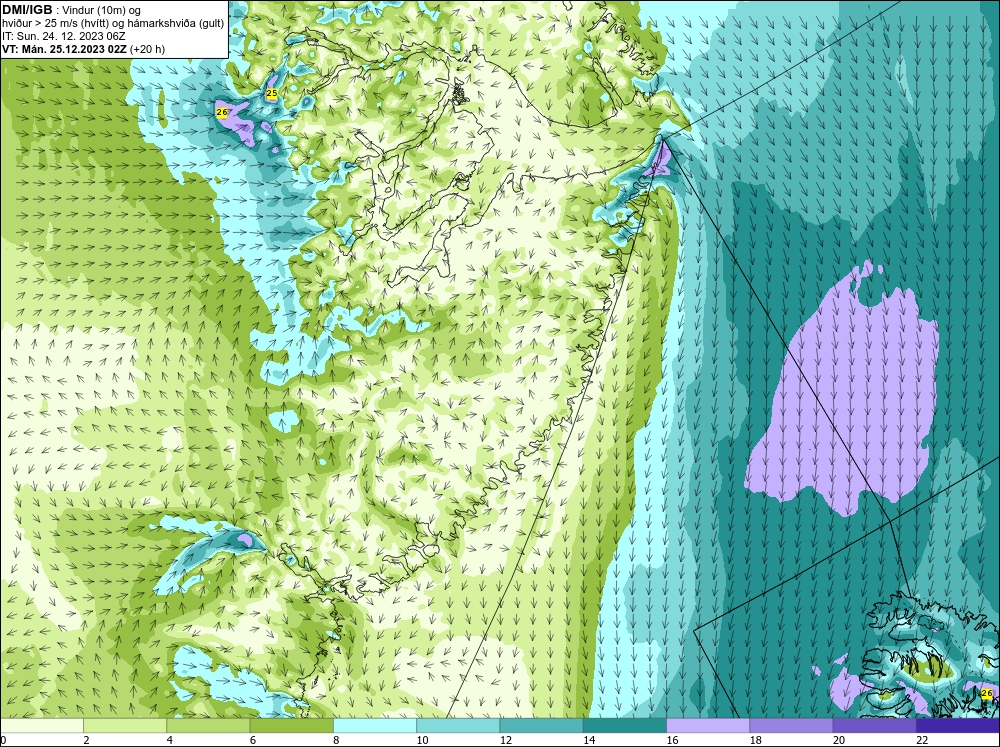Click the legend scale number "8"
Viewport: 1000px width, 747px height.
coord(336,740)
